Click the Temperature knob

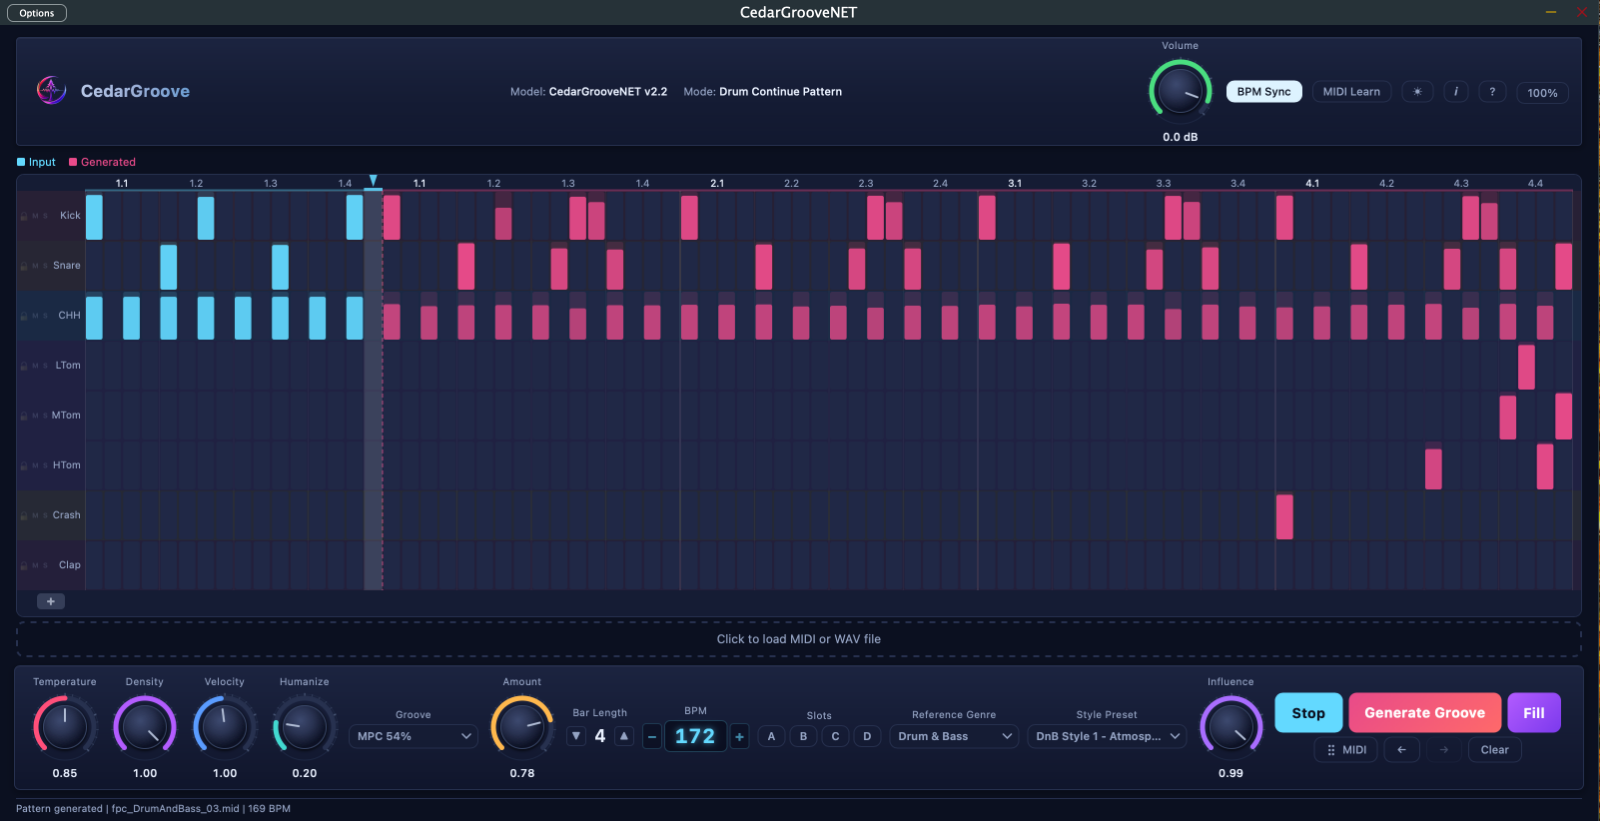(x=65, y=726)
